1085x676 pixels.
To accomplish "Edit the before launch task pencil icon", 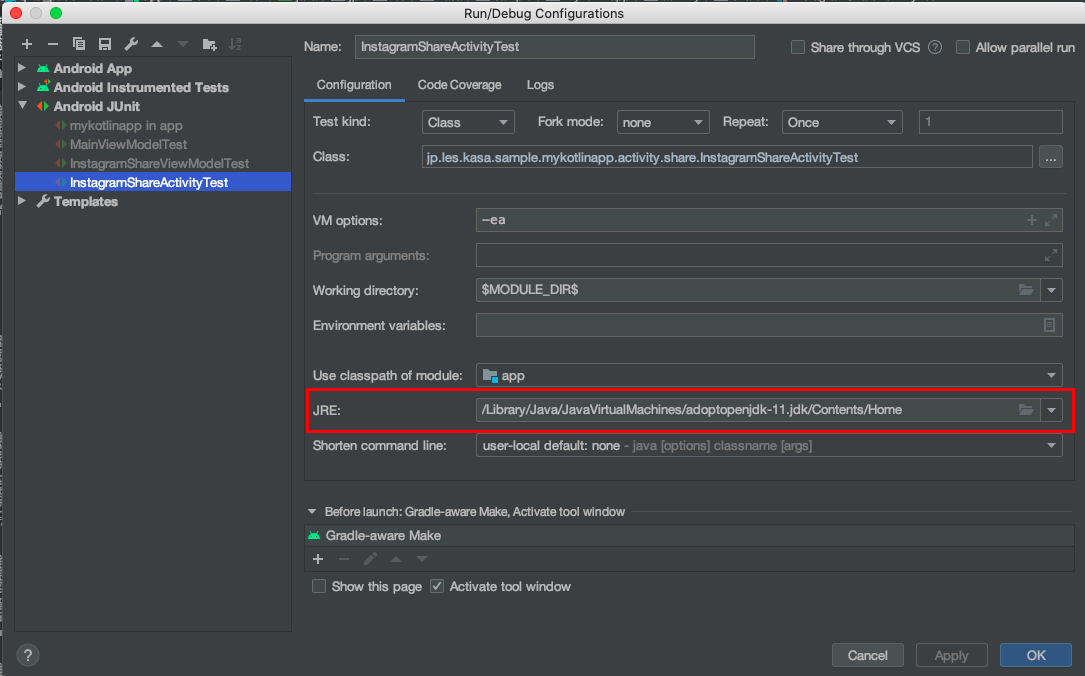I will click(x=370, y=559).
